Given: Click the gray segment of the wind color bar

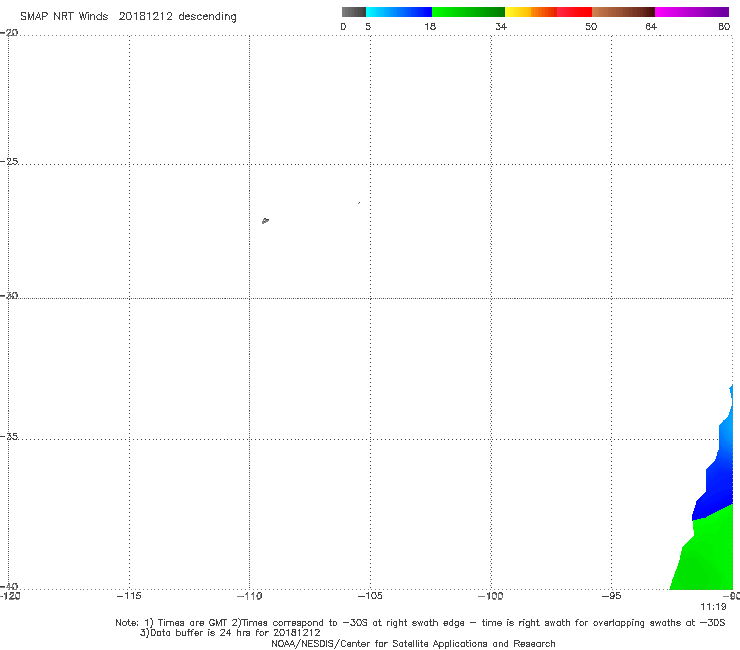Looking at the screenshot, I should 353,12.
